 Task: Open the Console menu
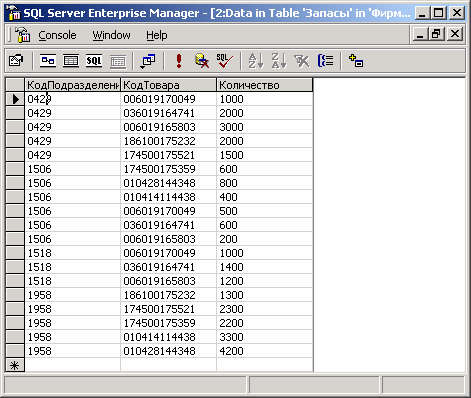(57, 35)
